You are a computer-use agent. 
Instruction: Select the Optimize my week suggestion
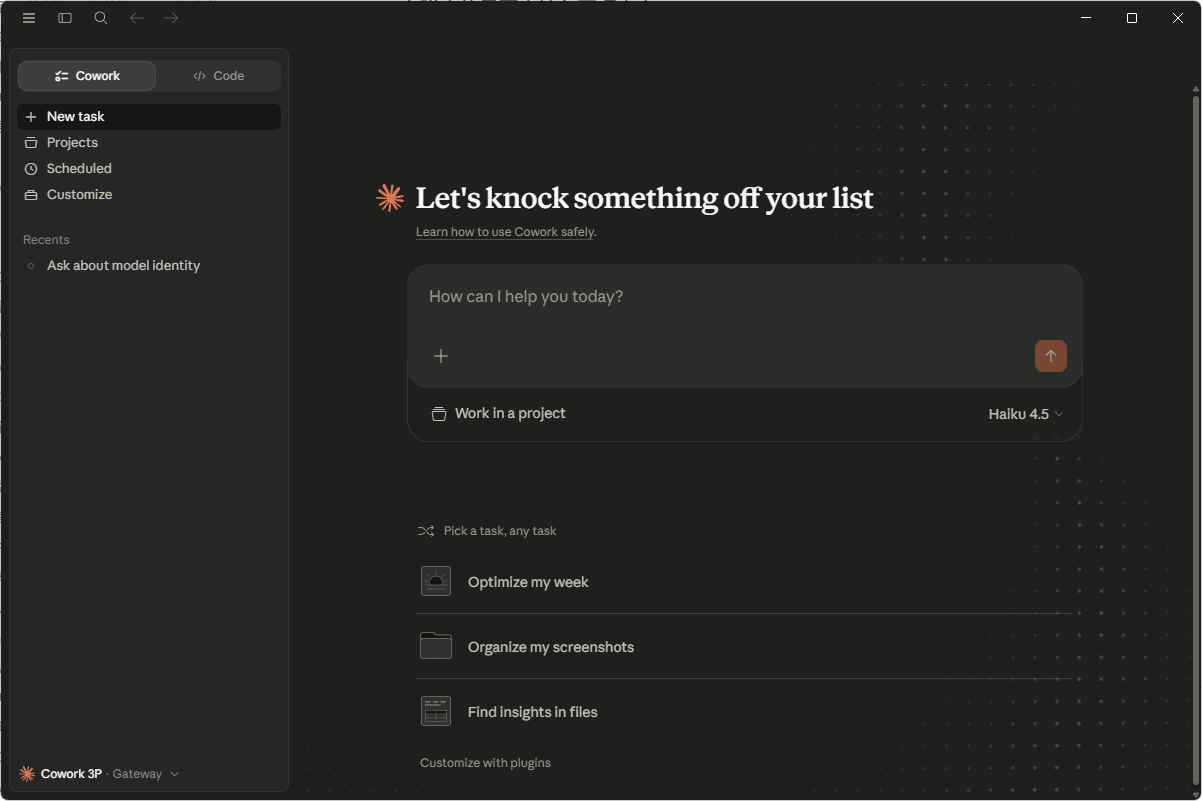744,582
